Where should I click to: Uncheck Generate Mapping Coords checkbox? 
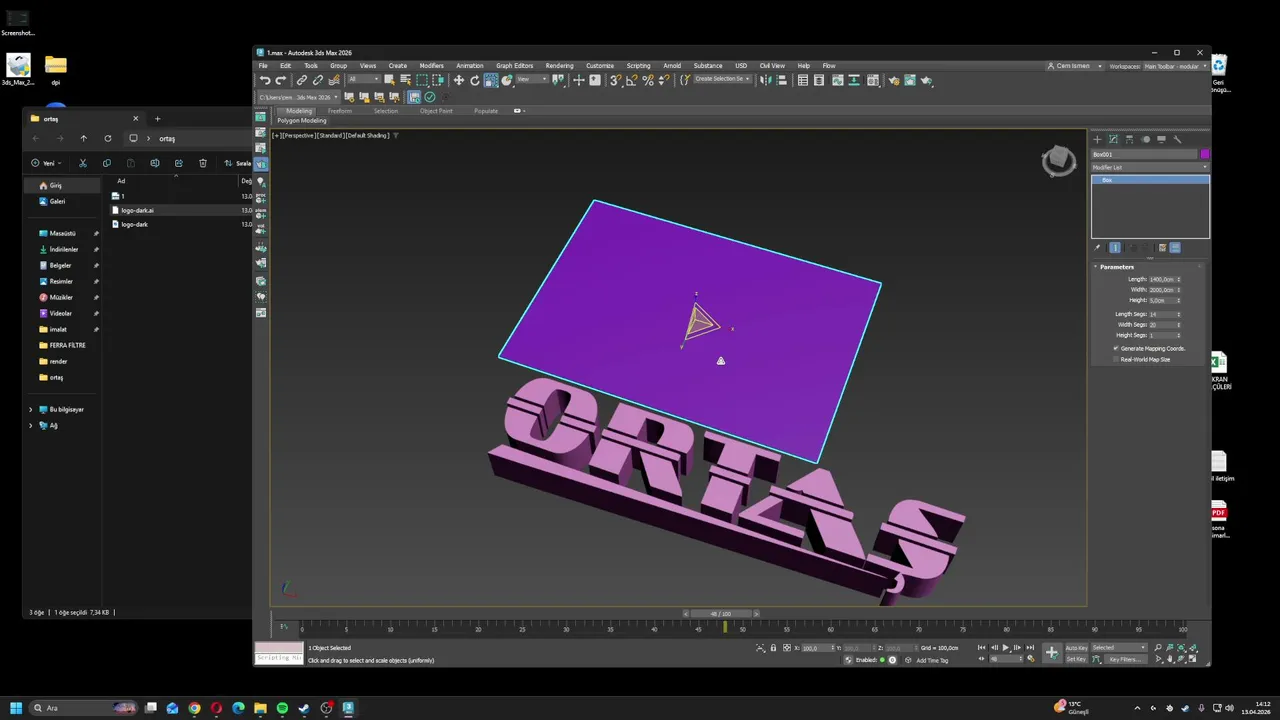[x=1116, y=348]
